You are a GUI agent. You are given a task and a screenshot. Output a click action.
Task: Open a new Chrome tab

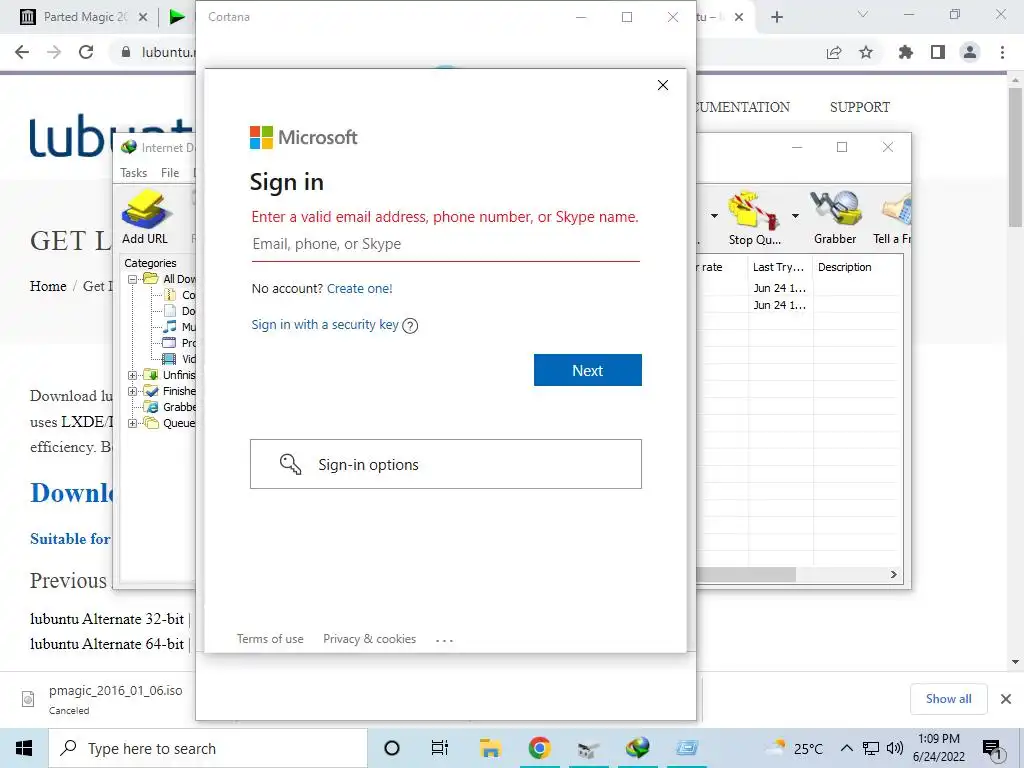click(776, 17)
